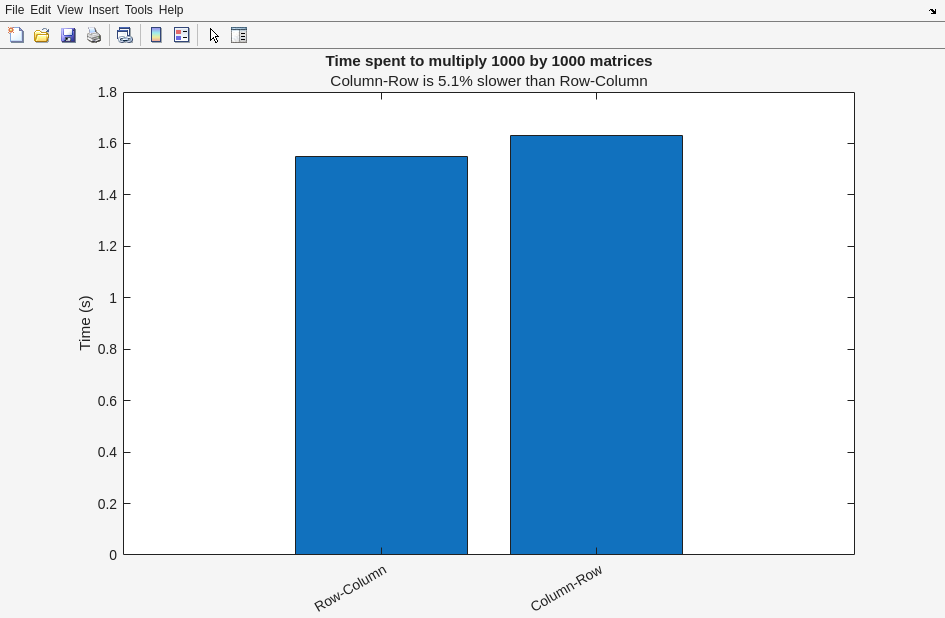Open the File menu
The image size is (945, 618).
14,10
